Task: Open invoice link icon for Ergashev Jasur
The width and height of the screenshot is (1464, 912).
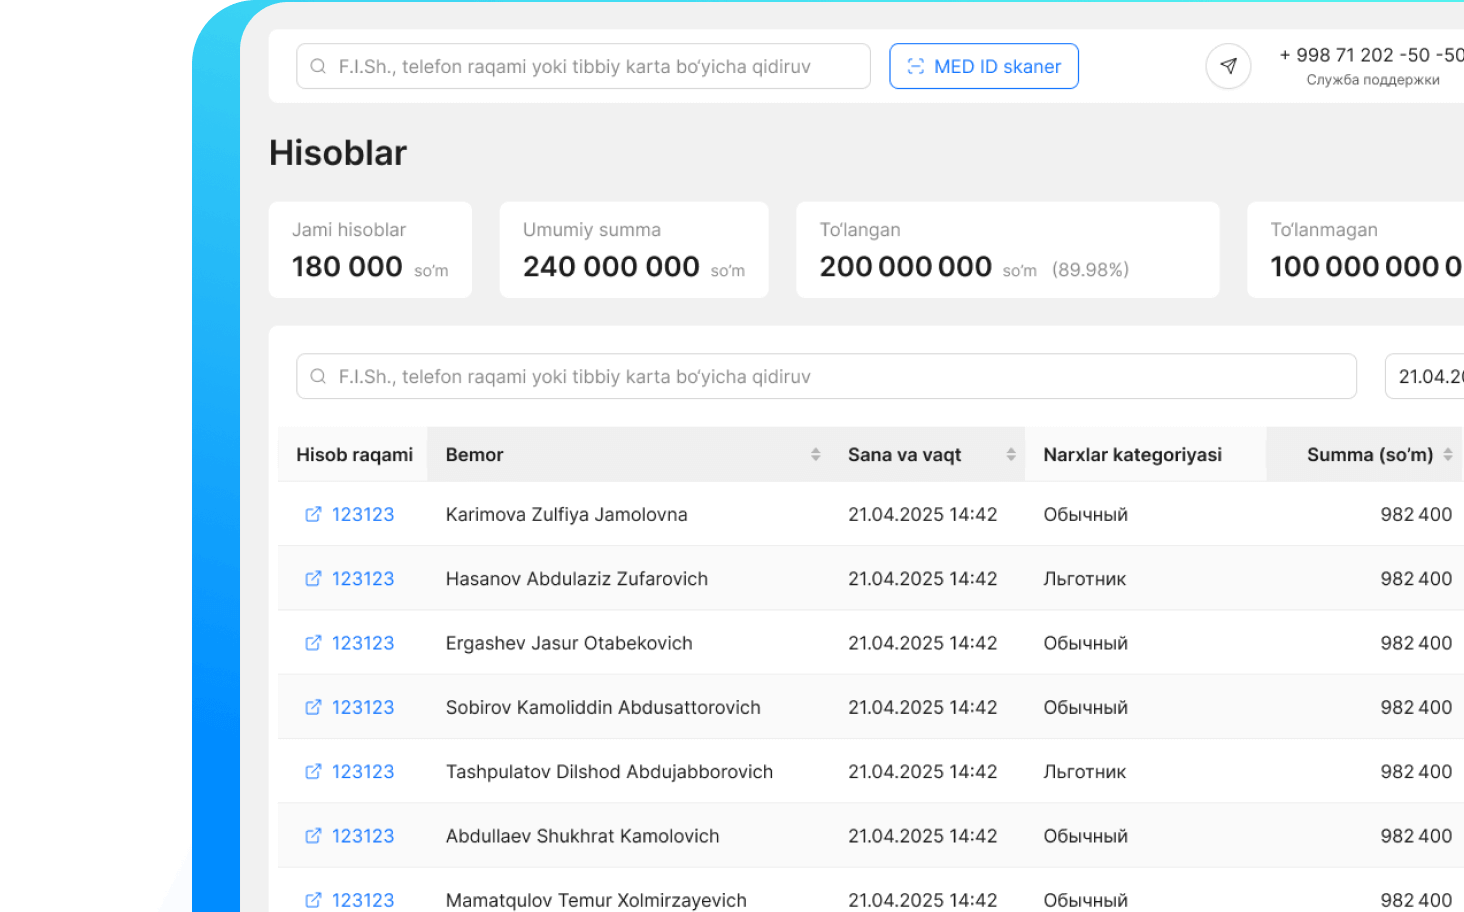Action: 313,643
